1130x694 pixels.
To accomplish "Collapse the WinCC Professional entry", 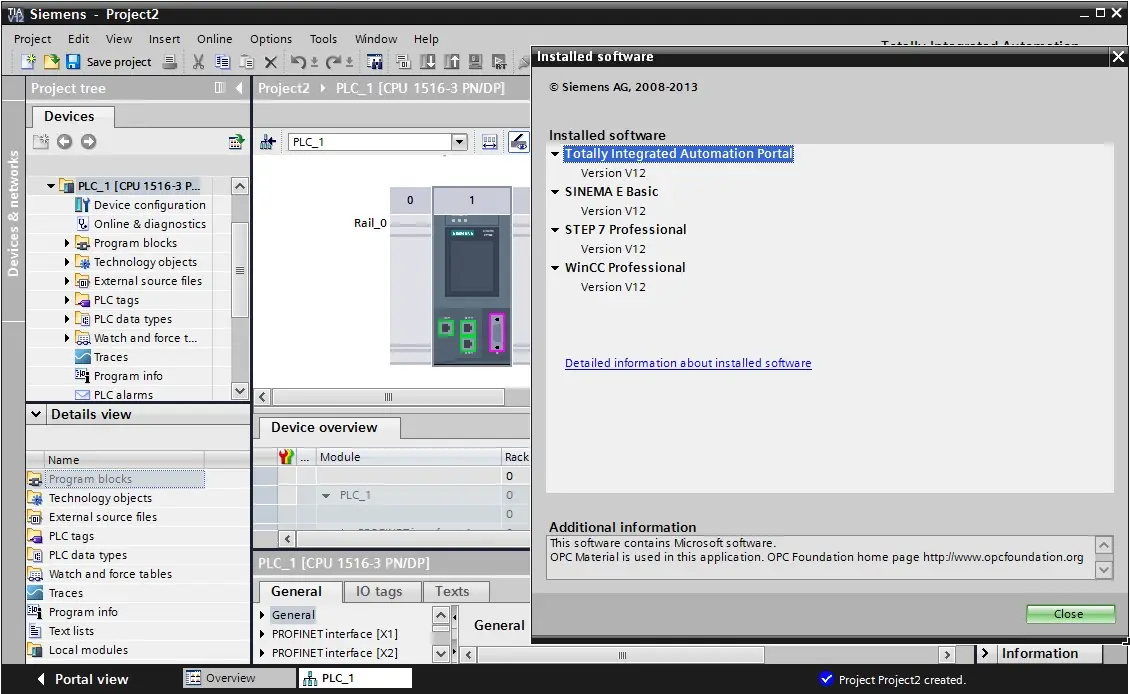I will [555, 267].
